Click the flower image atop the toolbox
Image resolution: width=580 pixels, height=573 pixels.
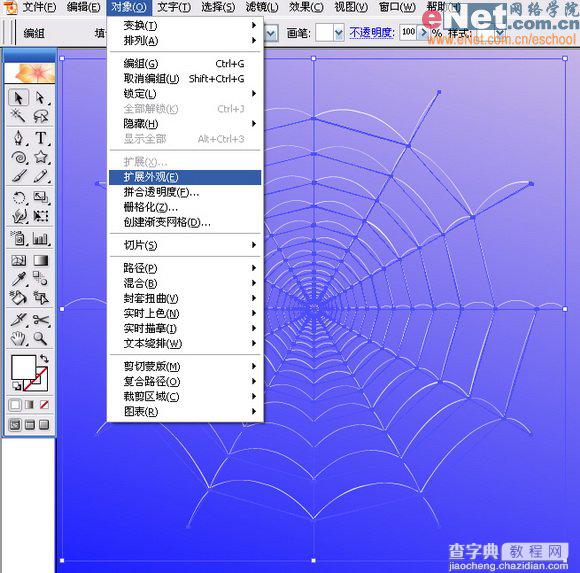coord(30,73)
